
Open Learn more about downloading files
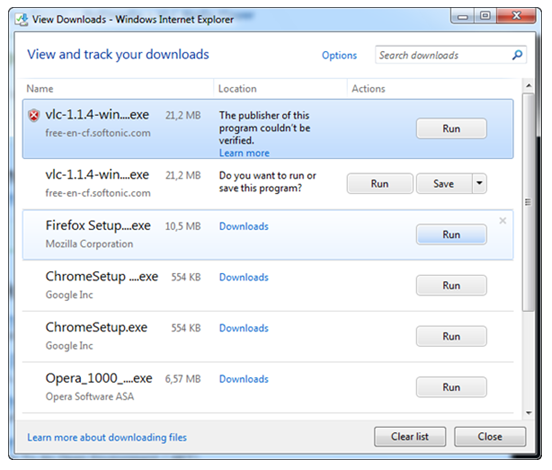(x=107, y=437)
